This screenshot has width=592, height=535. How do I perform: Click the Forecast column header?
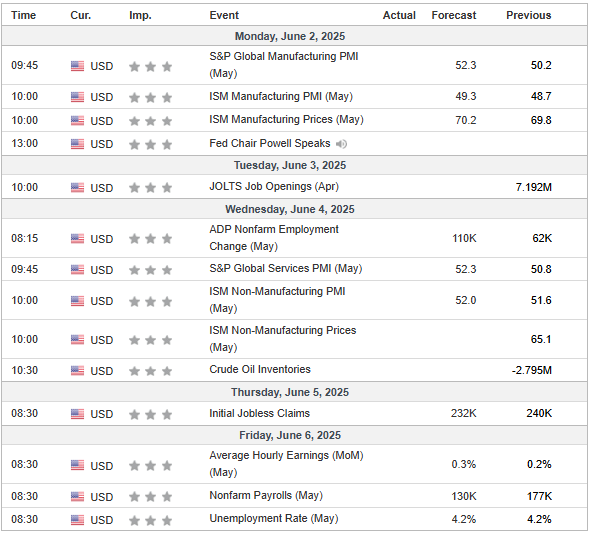pos(454,15)
